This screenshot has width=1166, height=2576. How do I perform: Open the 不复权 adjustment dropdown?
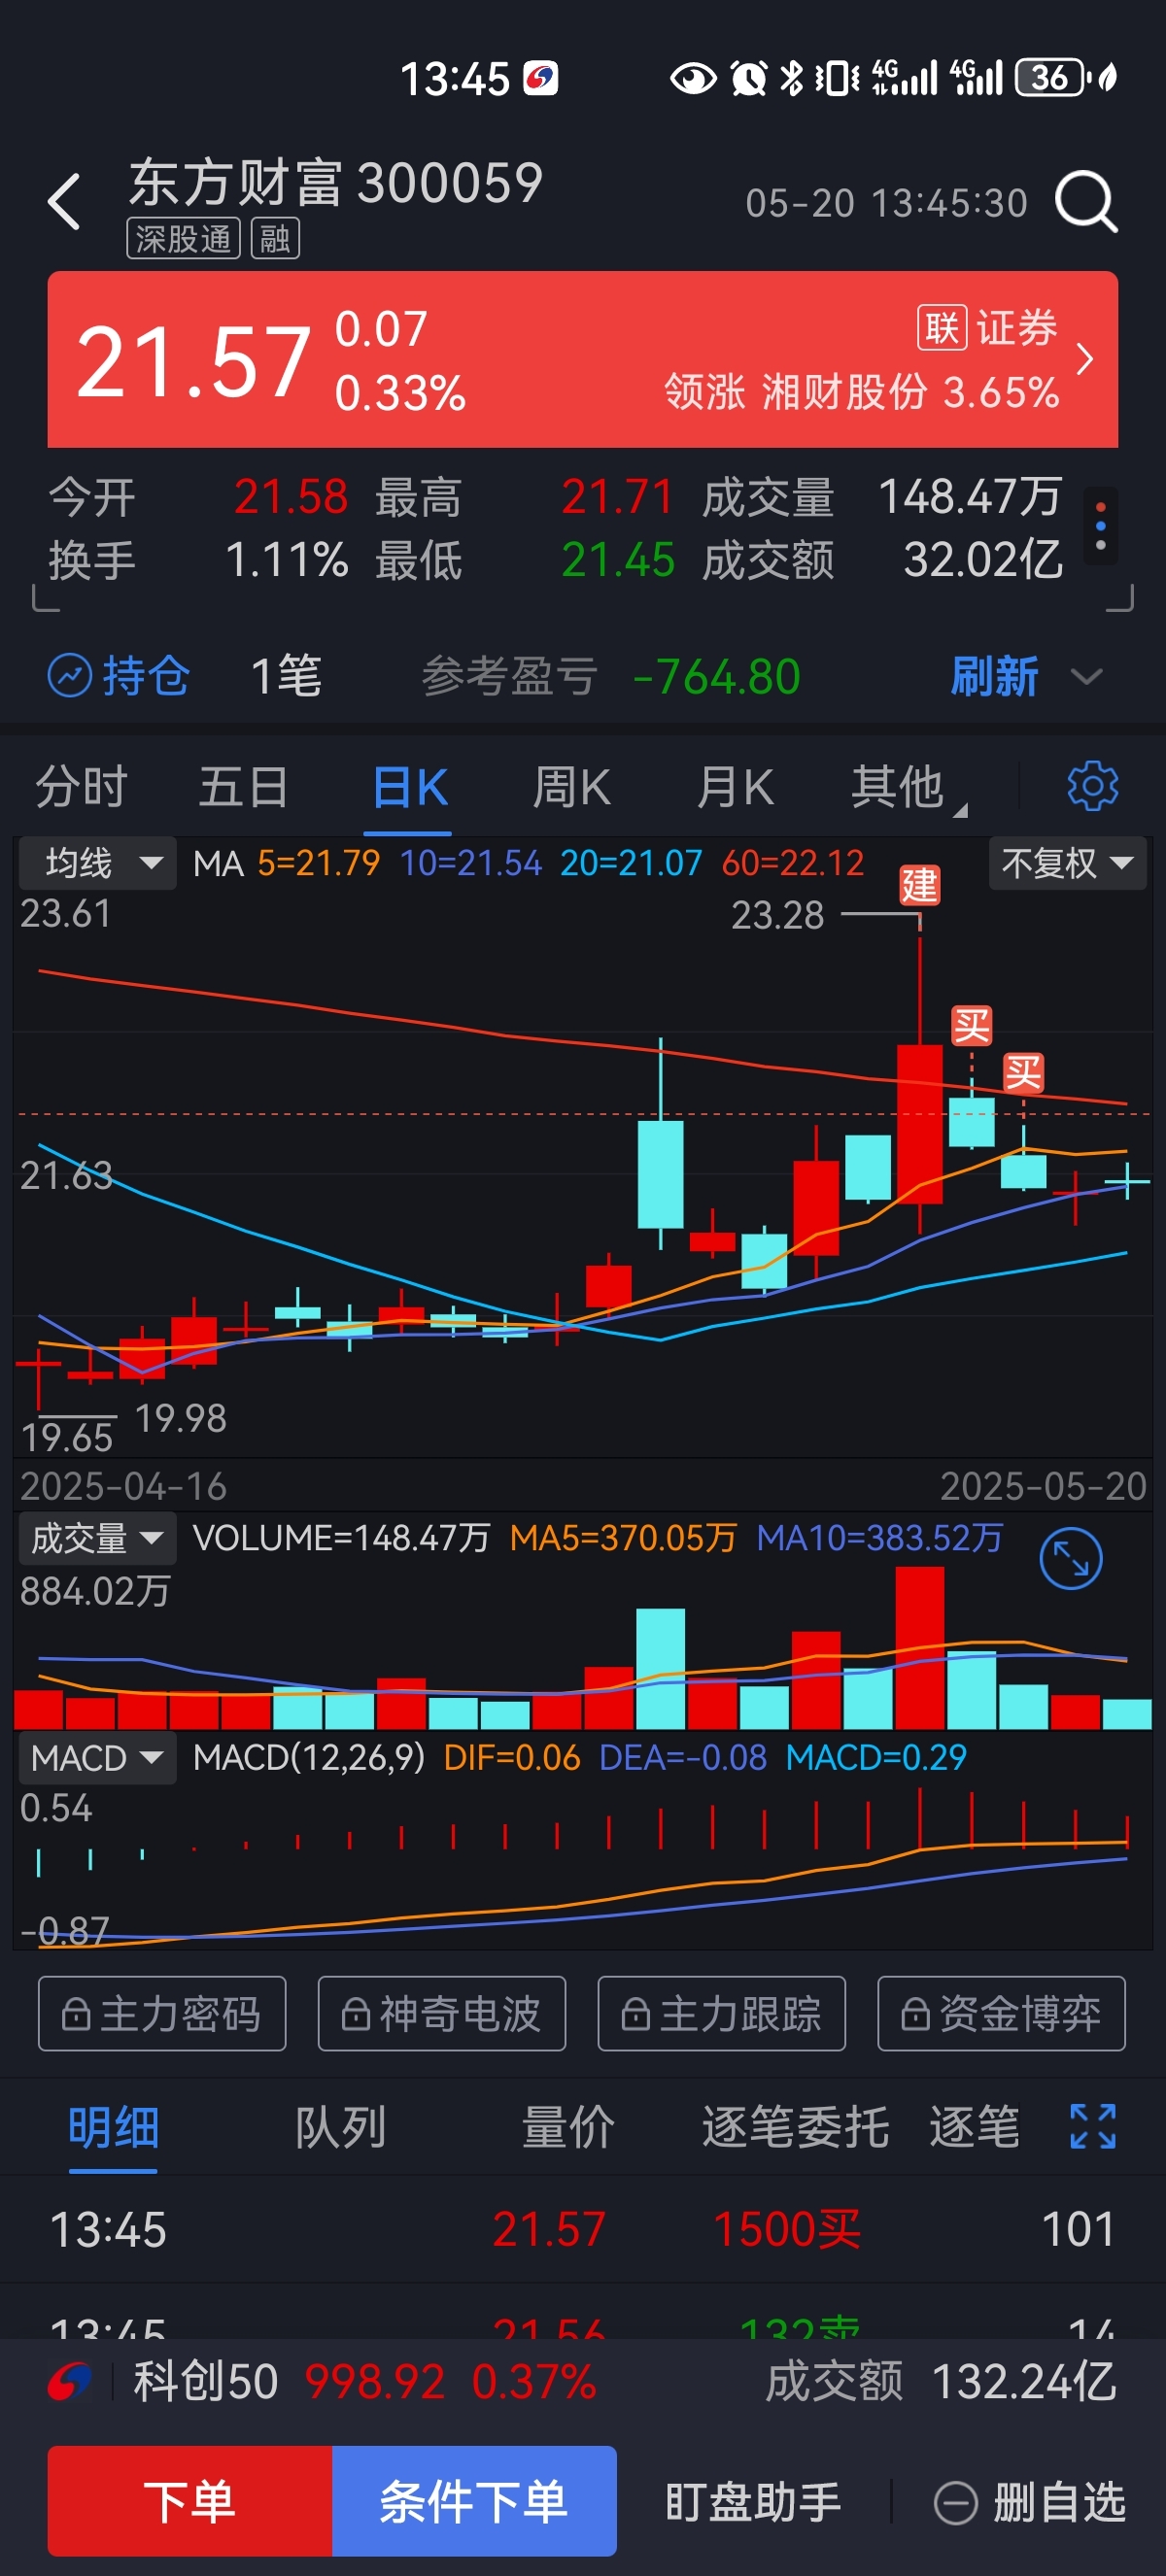(x=1067, y=862)
